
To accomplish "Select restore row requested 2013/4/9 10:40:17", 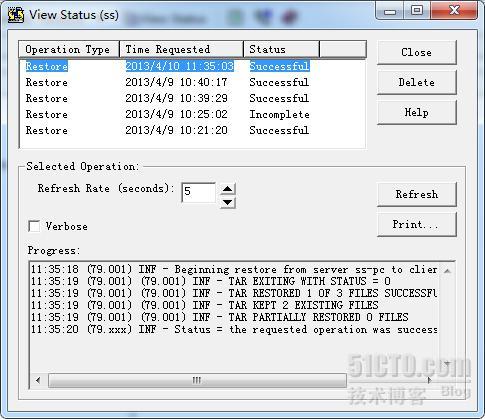I will click(x=192, y=82).
